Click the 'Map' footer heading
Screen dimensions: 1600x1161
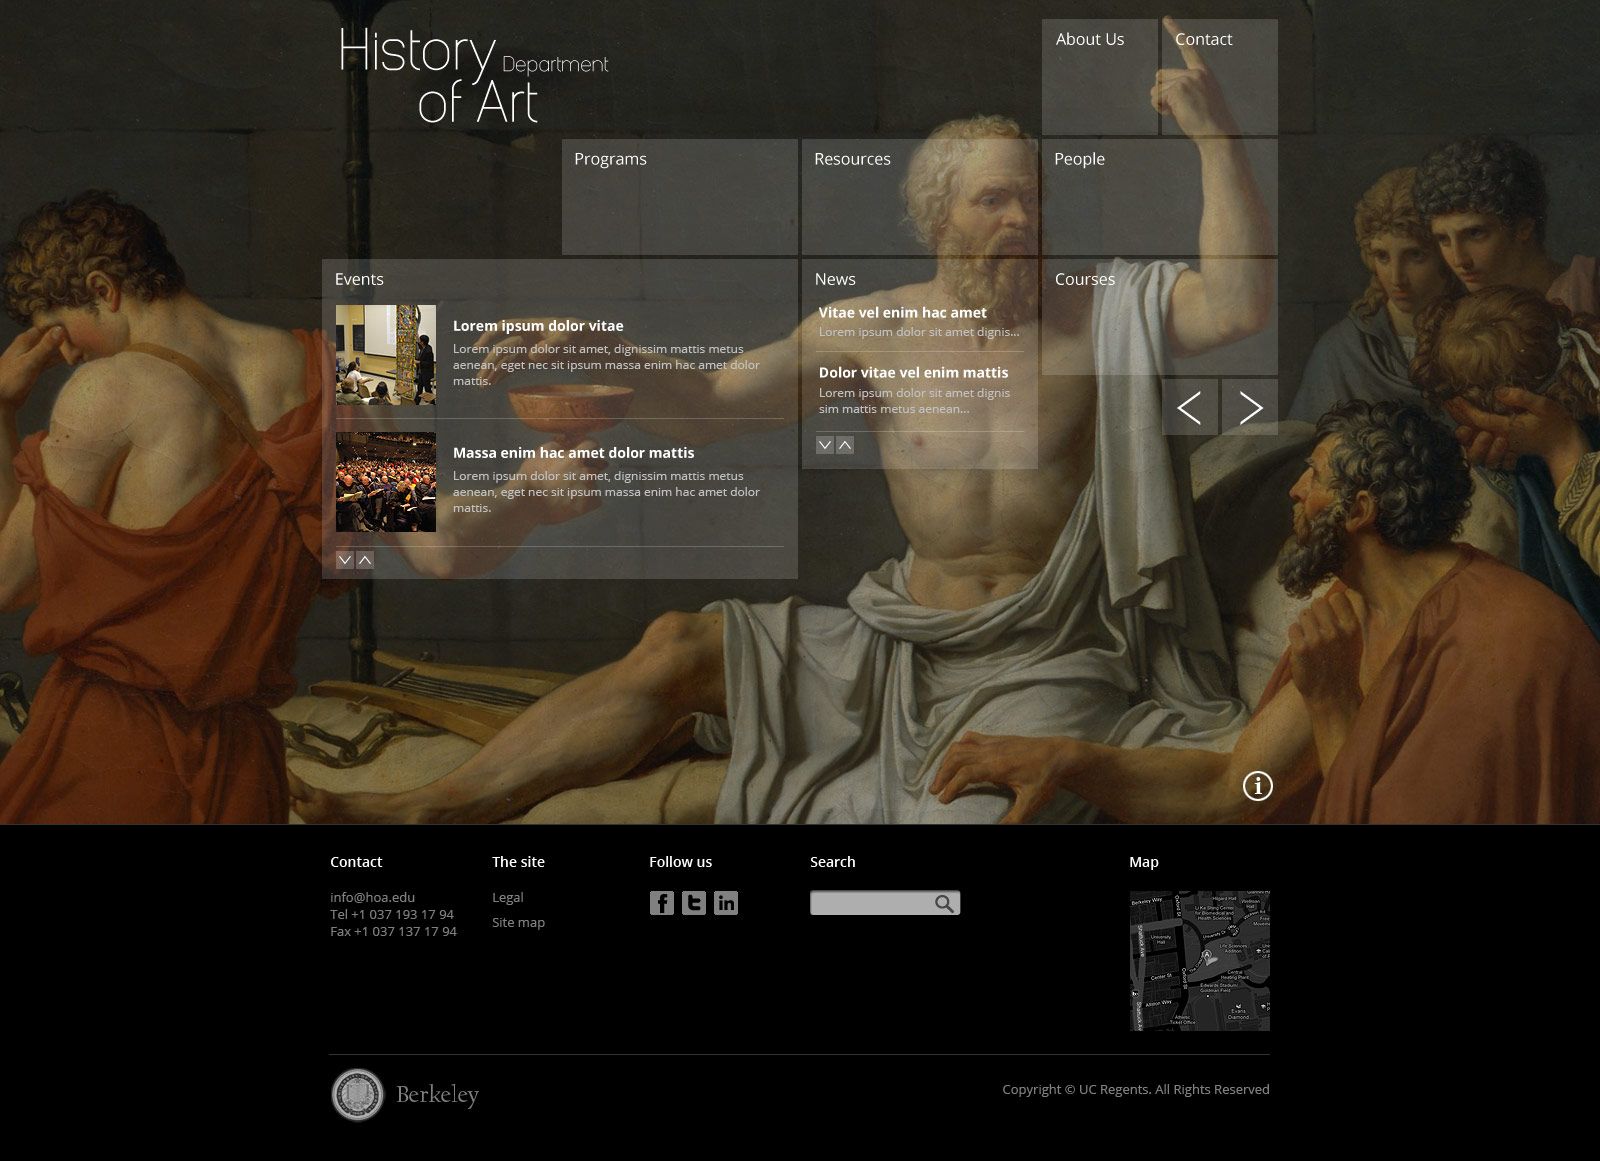pyautogui.click(x=1144, y=862)
